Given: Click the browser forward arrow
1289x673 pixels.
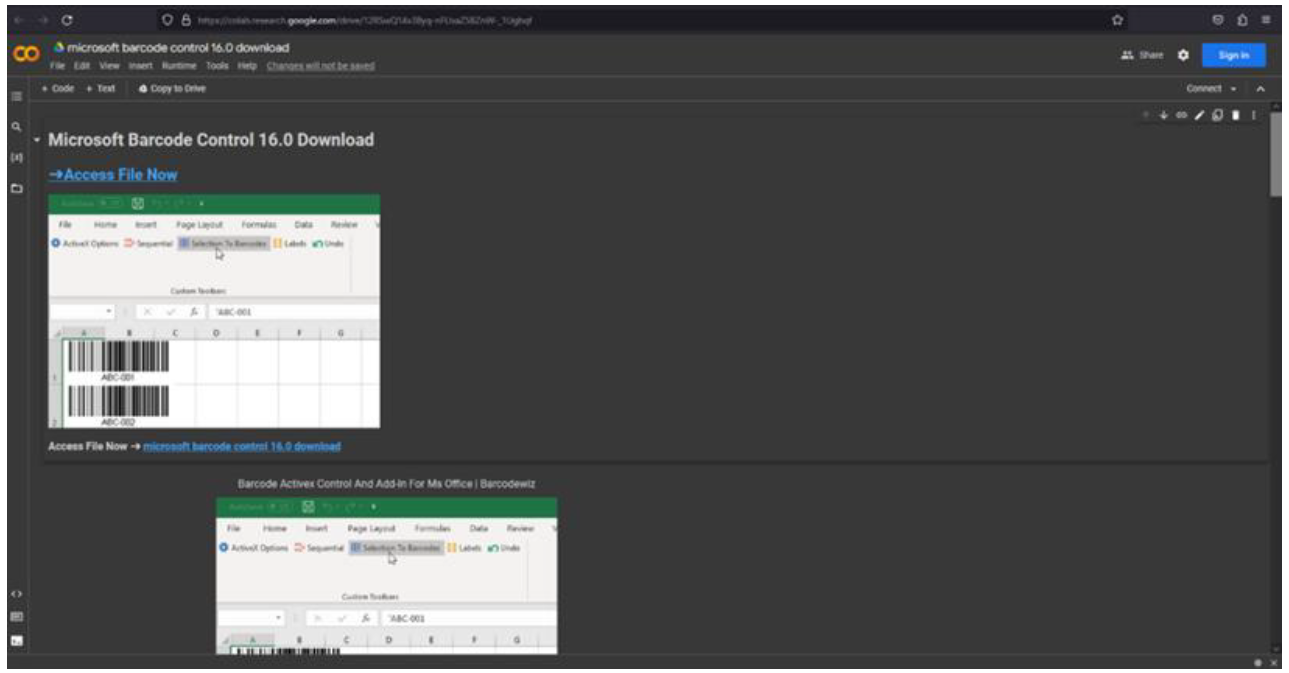Looking at the screenshot, I should (x=42, y=19).
